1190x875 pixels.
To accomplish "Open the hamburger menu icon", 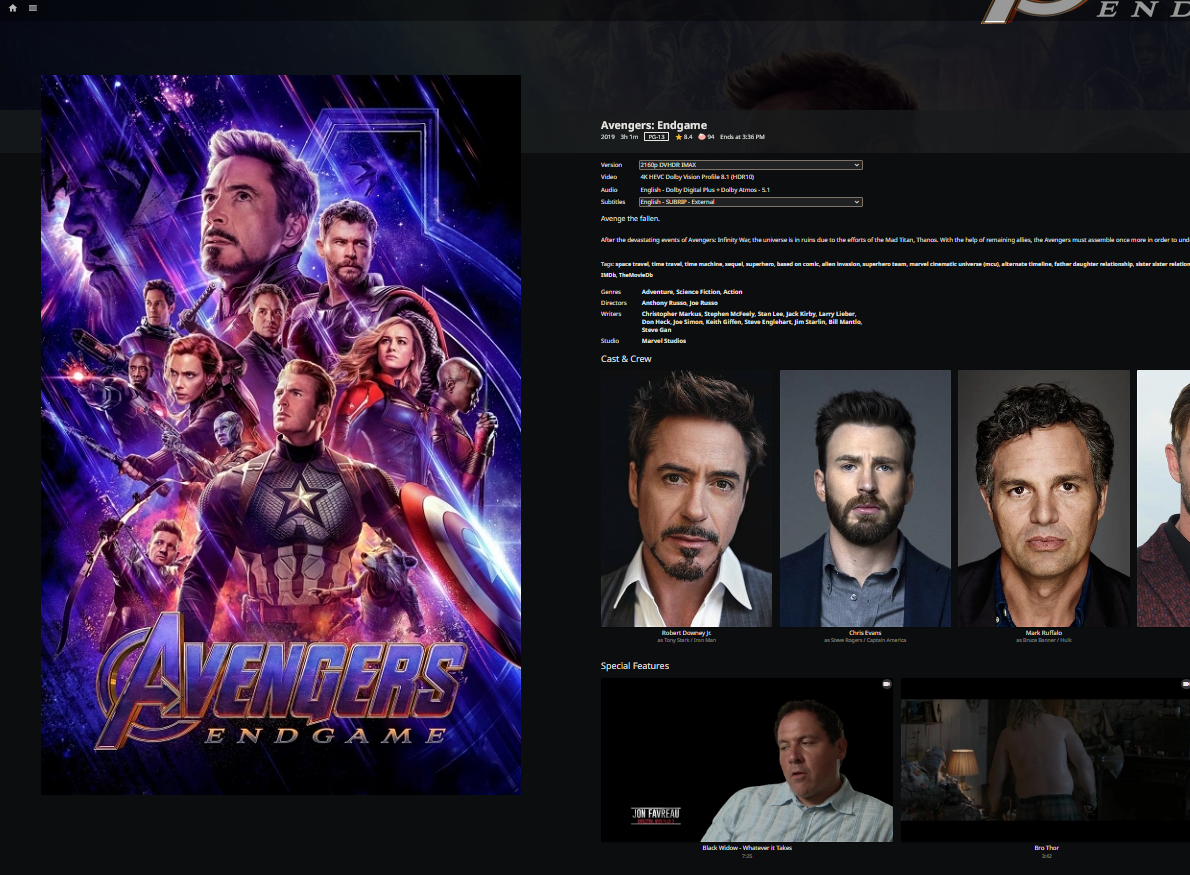I will (33, 8).
